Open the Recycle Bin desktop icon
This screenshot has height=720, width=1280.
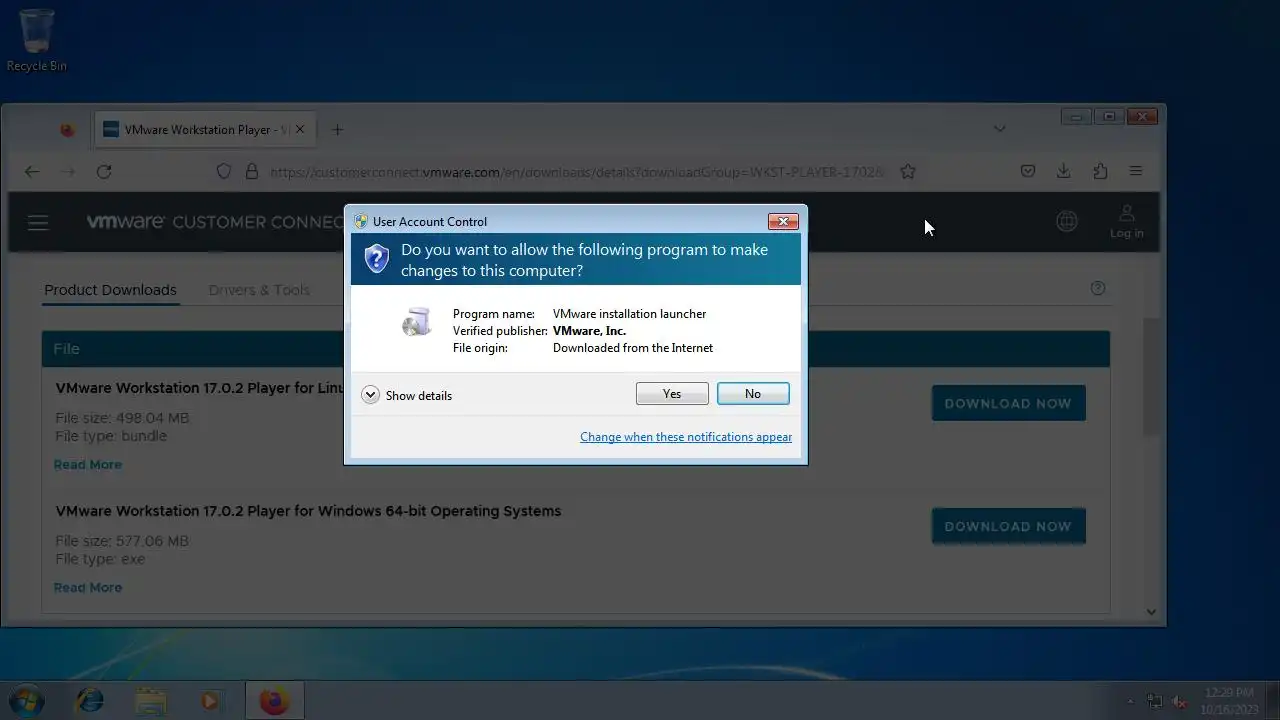(x=37, y=40)
